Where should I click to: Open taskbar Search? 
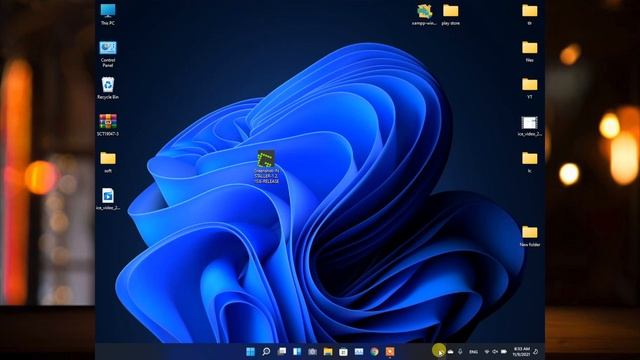coord(266,351)
